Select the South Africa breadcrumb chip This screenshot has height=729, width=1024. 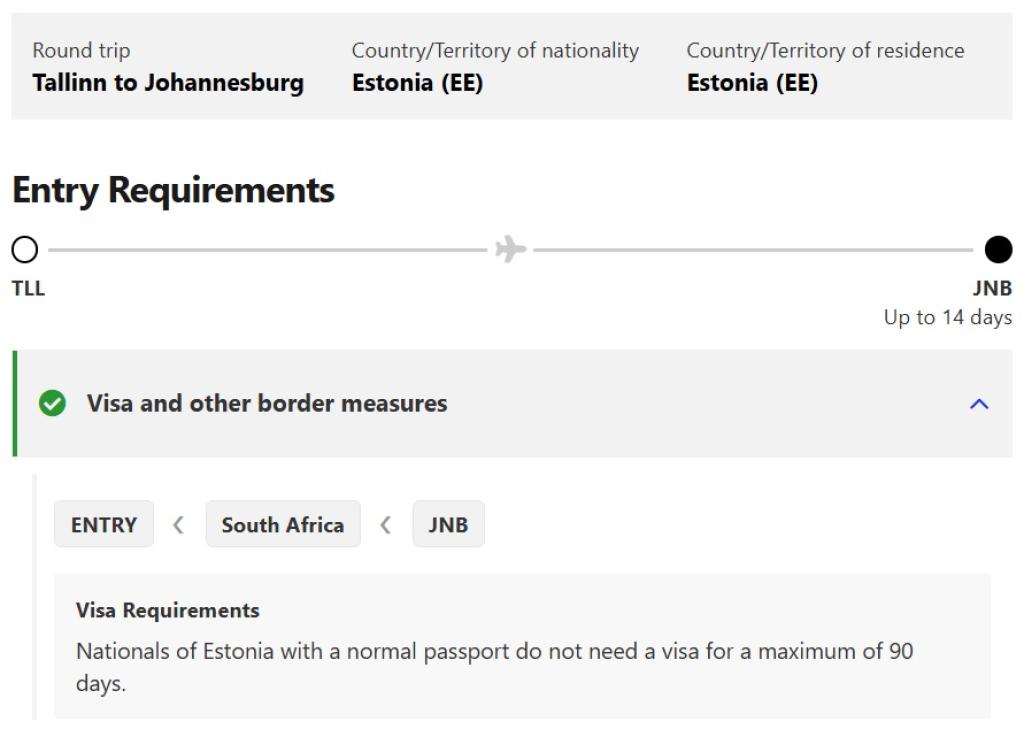283,525
